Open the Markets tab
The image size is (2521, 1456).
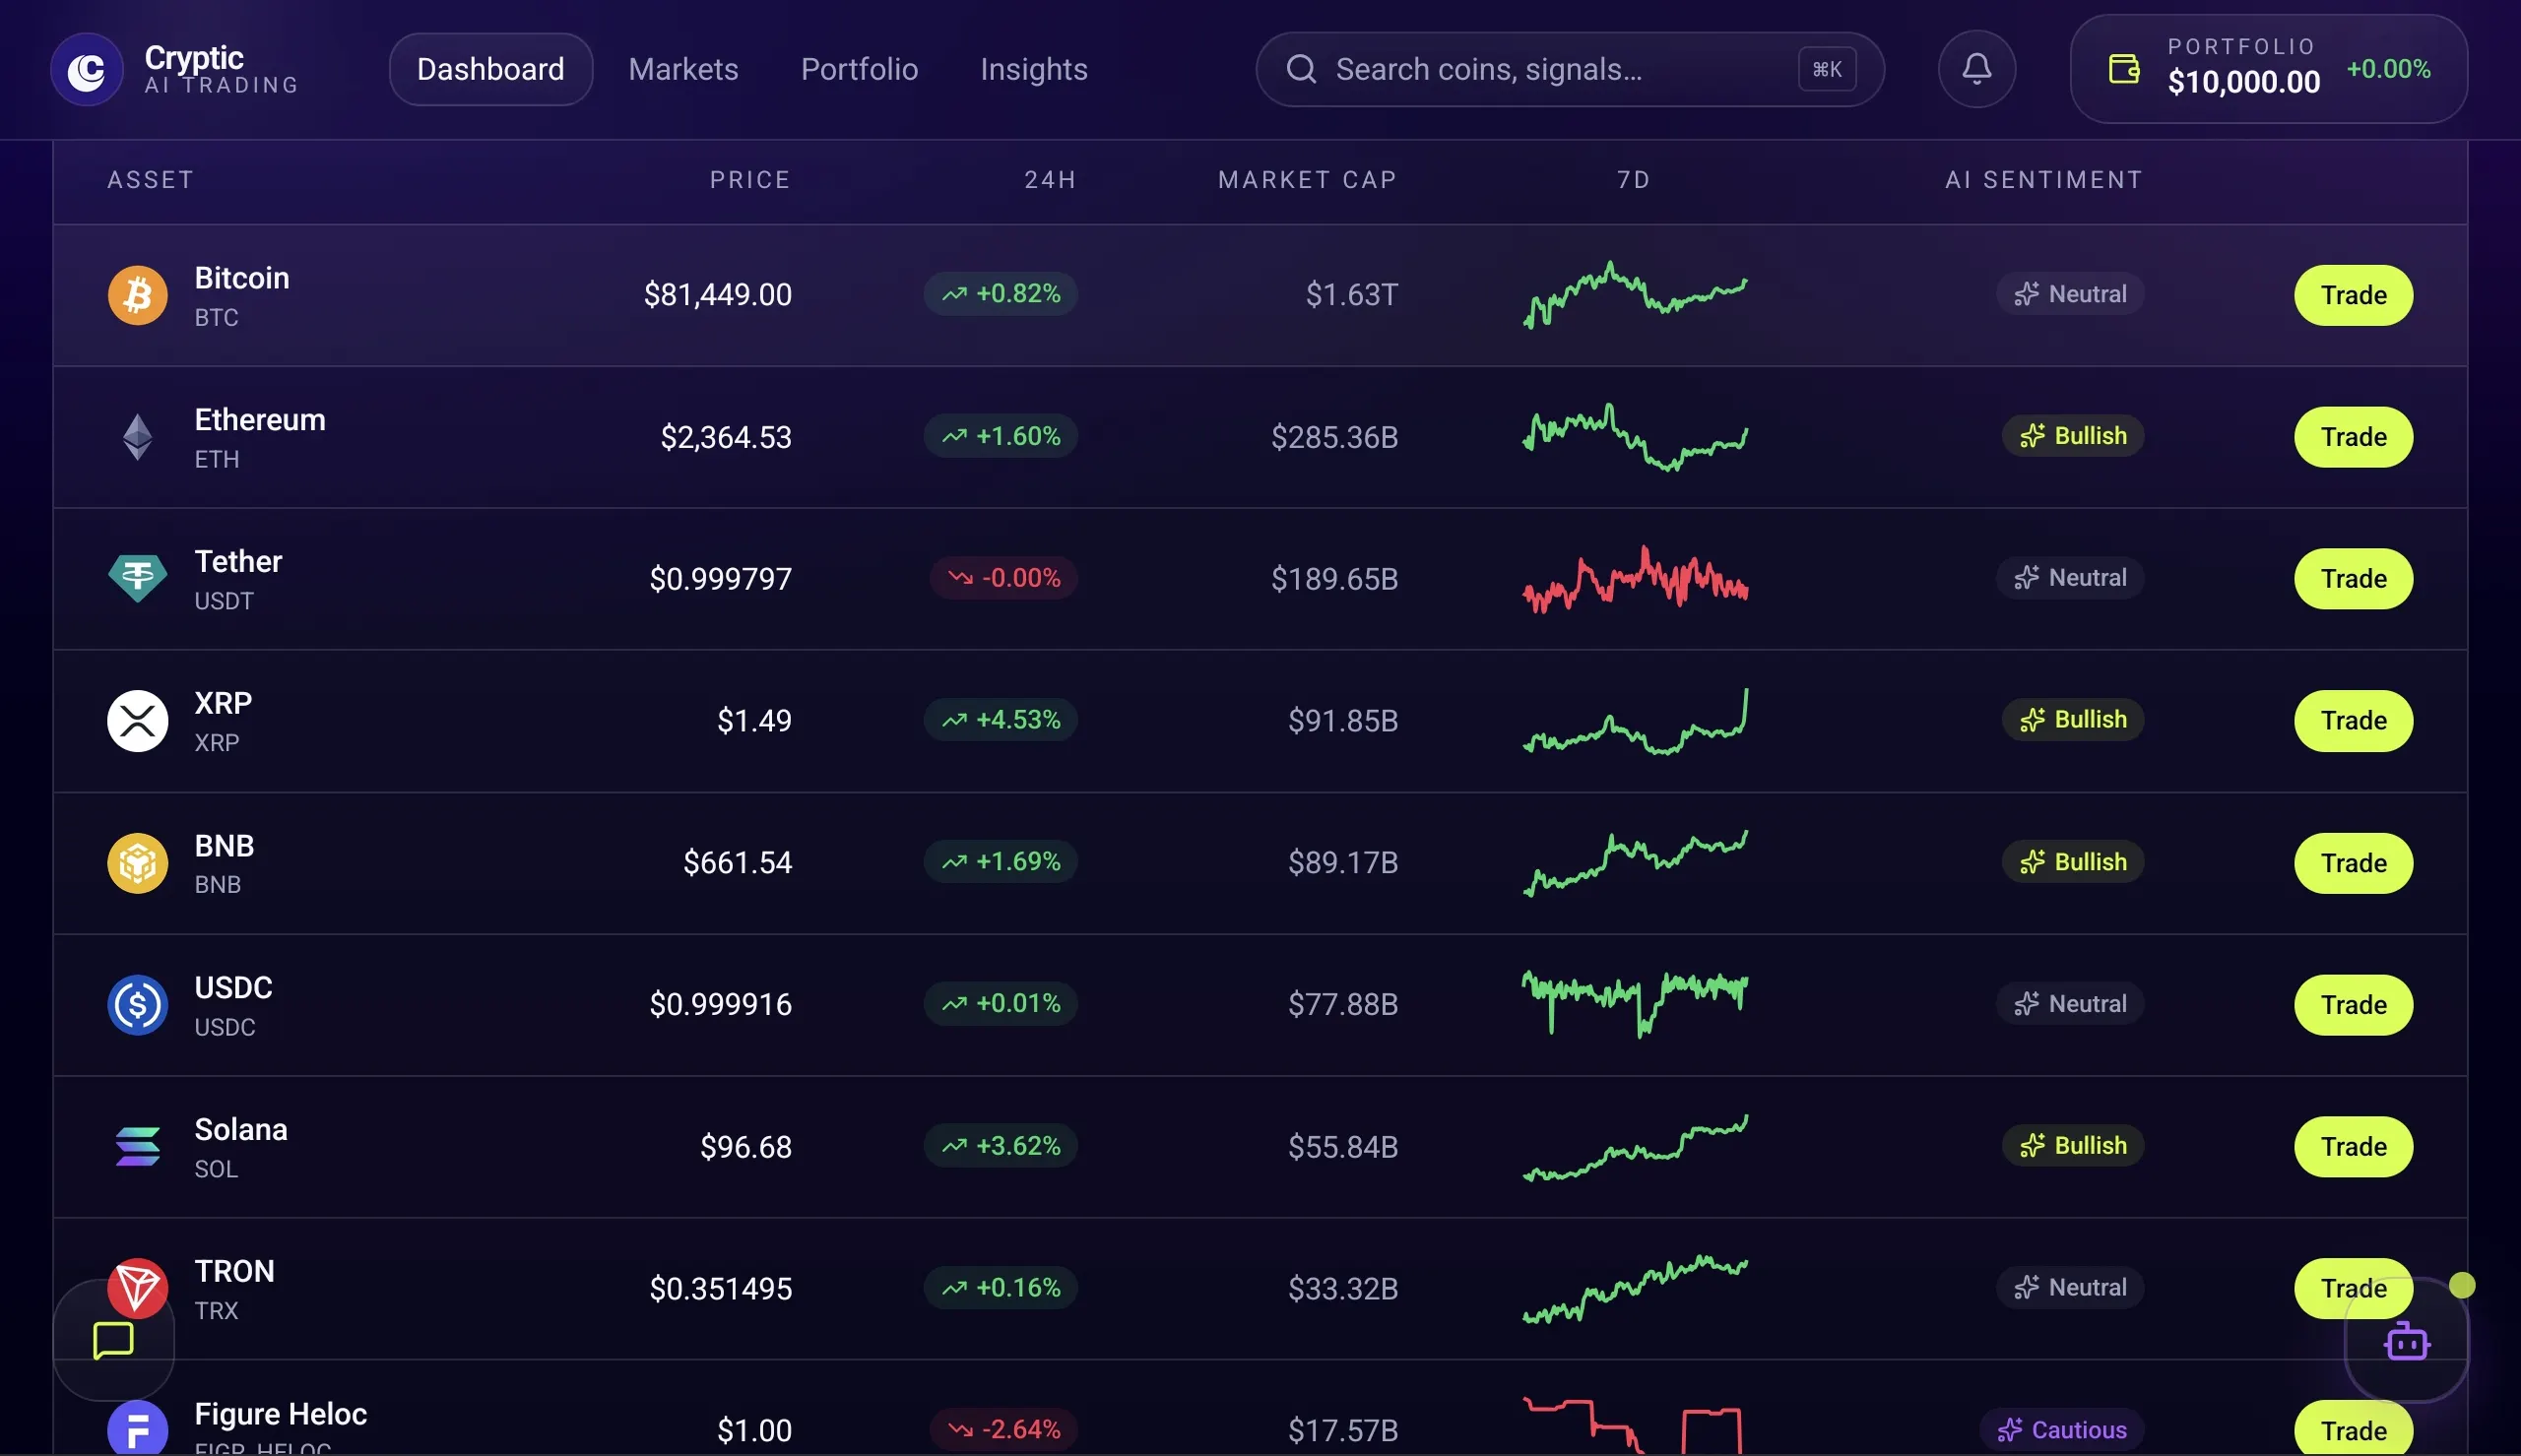[683, 69]
